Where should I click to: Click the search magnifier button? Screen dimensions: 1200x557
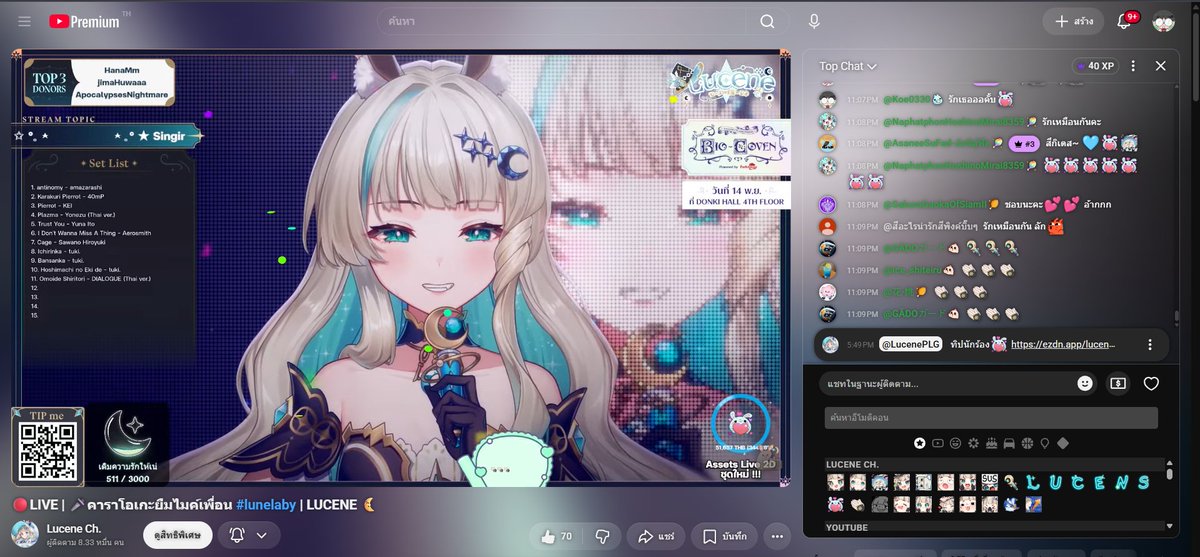pyautogui.click(x=767, y=21)
